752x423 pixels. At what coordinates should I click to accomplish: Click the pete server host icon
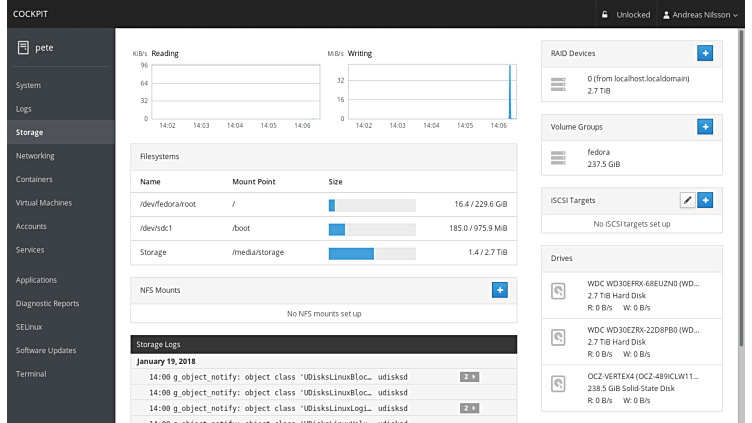23,46
